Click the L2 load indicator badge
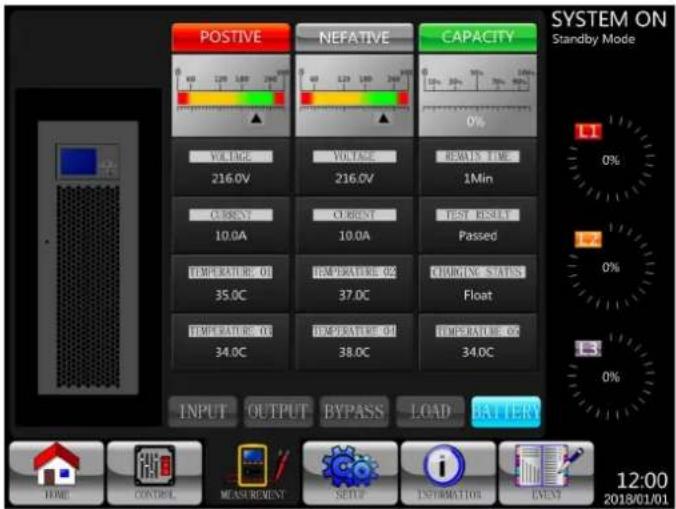This screenshot has height=509, width=676. pos(588,239)
